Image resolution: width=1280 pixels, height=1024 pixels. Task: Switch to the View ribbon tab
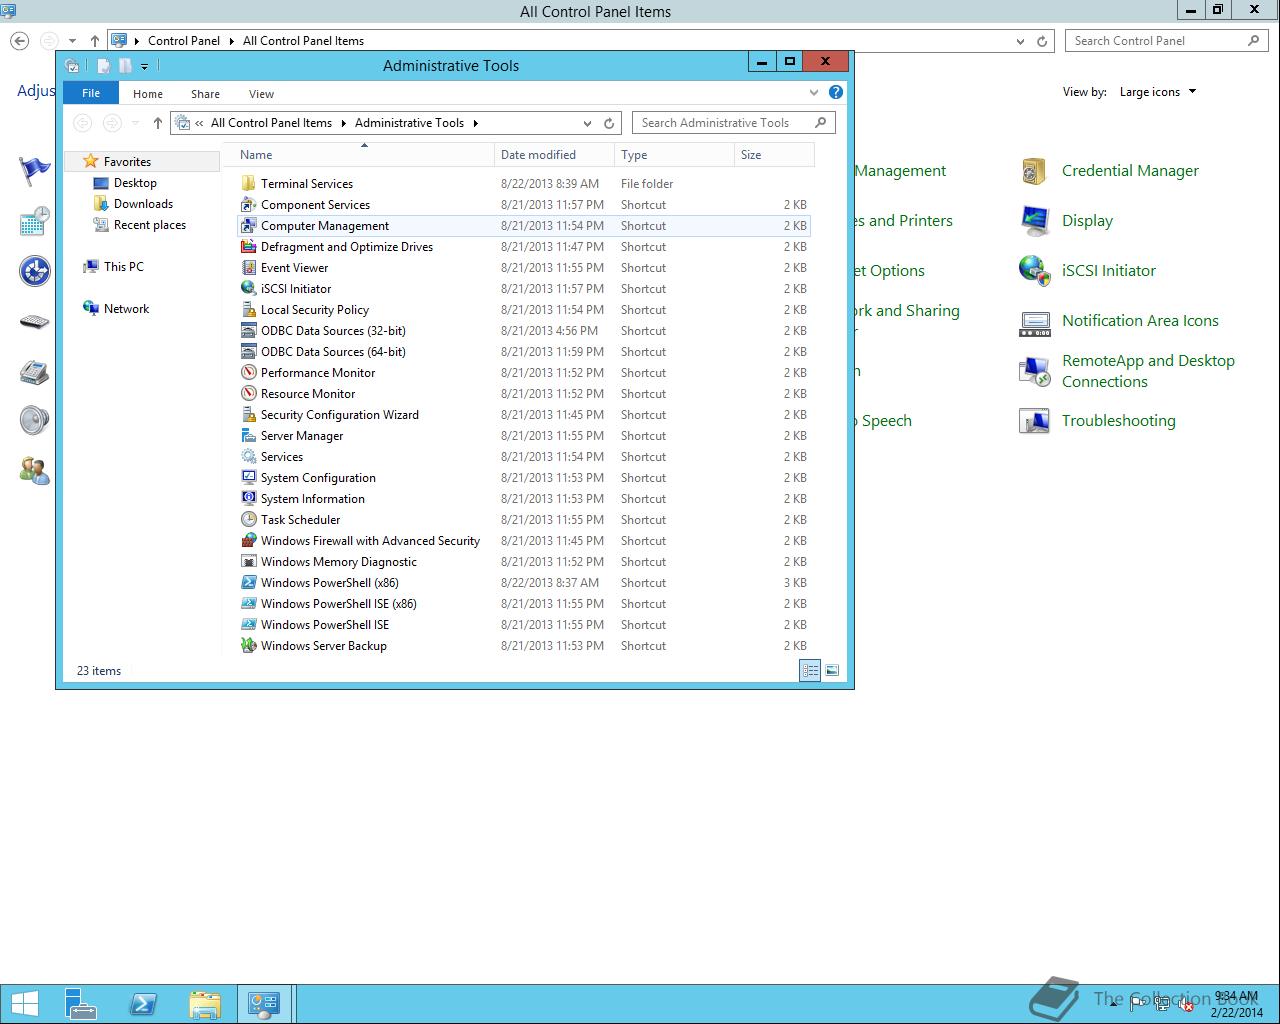point(261,94)
